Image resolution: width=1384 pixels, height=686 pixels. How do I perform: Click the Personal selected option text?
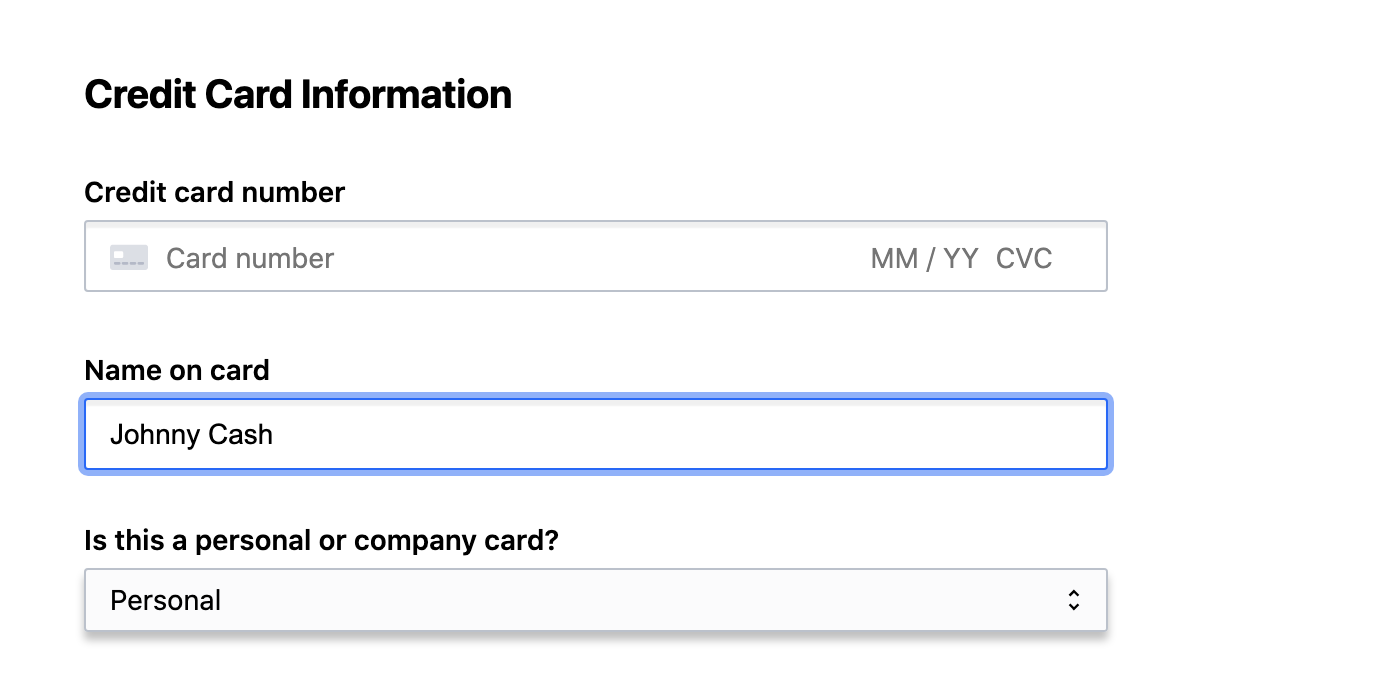pos(166,600)
